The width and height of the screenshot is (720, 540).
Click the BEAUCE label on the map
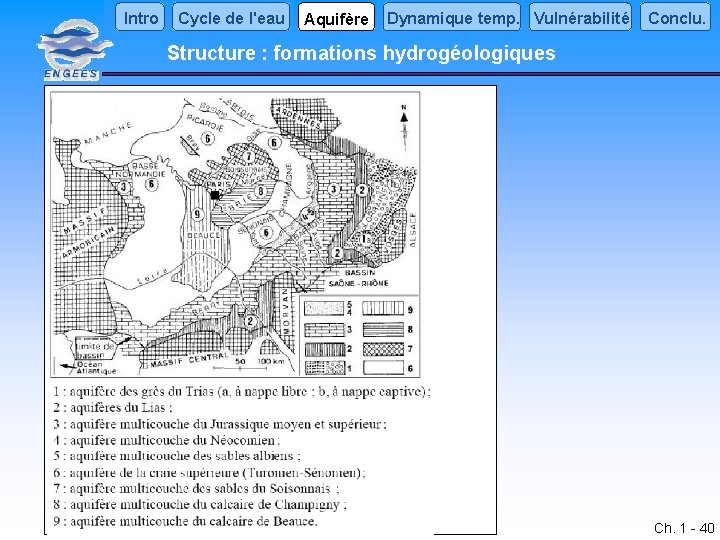point(203,235)
